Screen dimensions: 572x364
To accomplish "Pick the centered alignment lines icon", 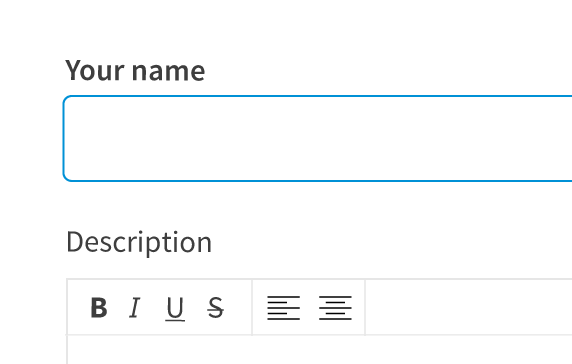I will pos(335,308).
